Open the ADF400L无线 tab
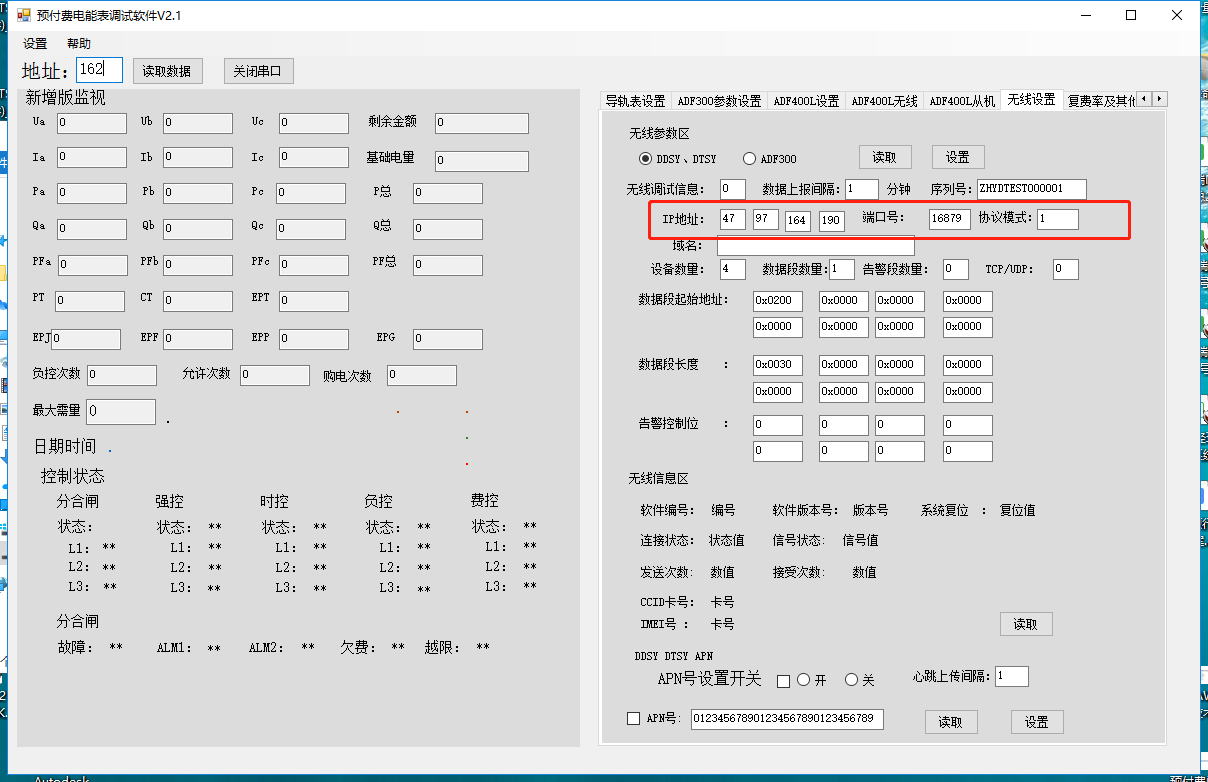Image resolution: width=1208 pixels, height=782 pixels. click(x=884, y=101)
